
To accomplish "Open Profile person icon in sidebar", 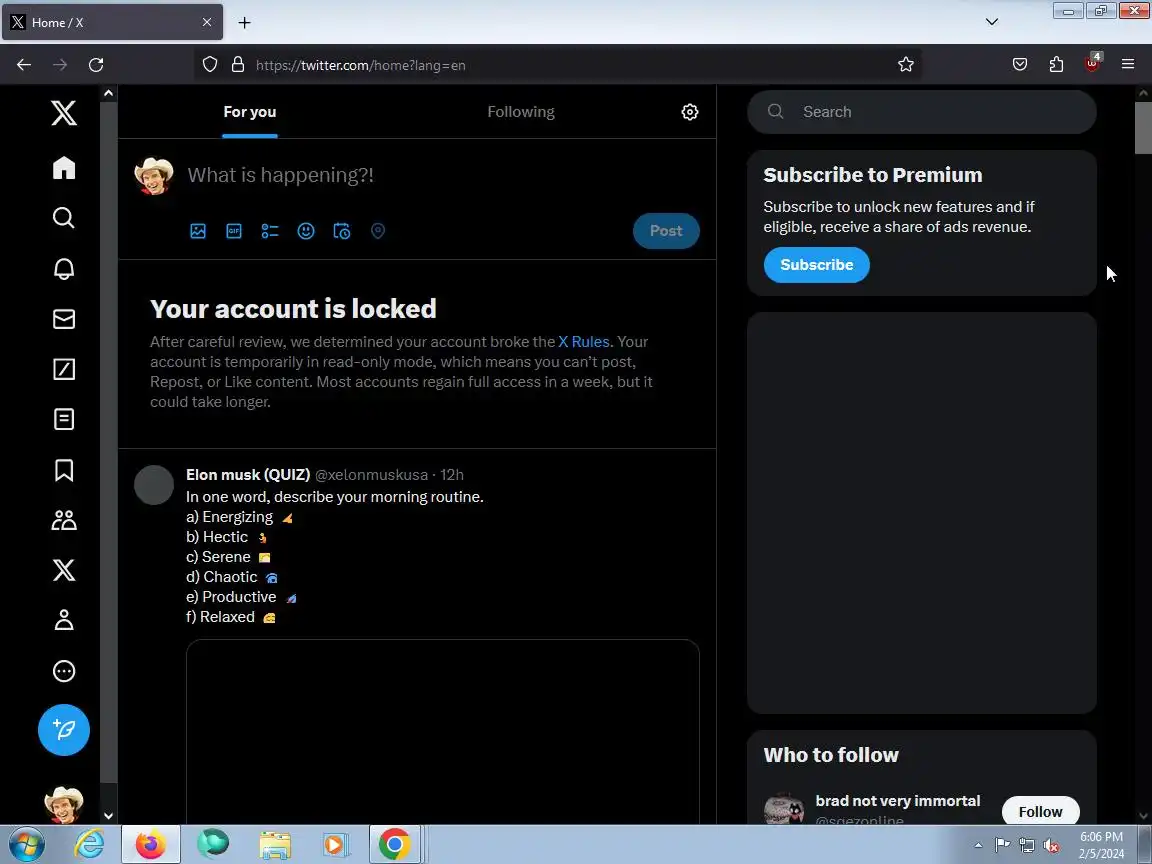I will tap(64, 620).
